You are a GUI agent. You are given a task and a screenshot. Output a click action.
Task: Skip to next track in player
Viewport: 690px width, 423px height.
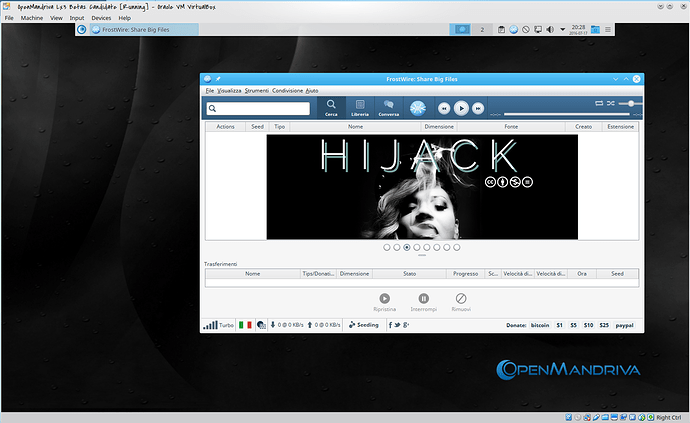pos(478,108)
